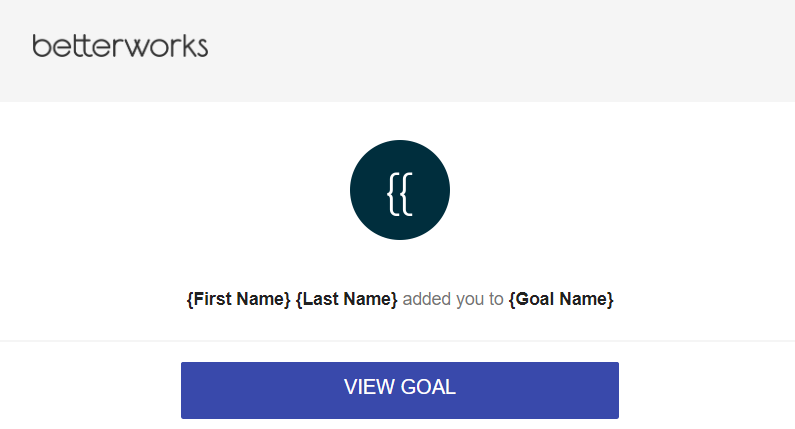This screenshot has height=429, width=795.
Task: Click the word "you" in notification sentence
Action: (472, 300)
